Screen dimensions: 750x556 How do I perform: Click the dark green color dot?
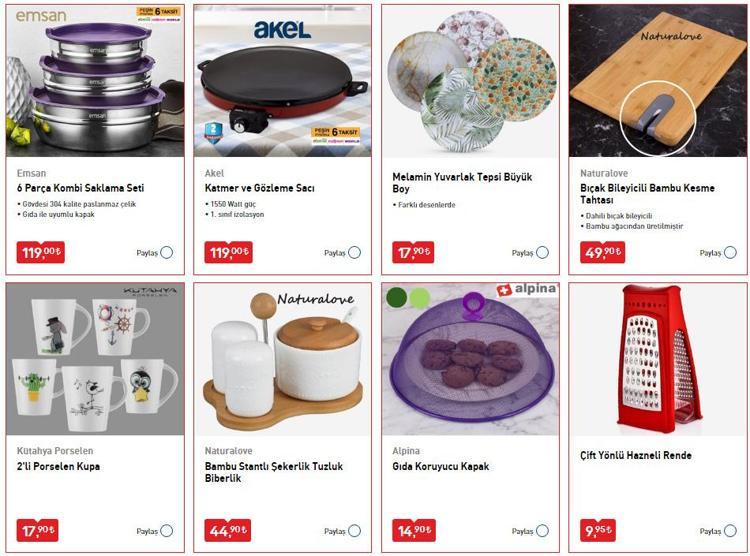(397, 297)
